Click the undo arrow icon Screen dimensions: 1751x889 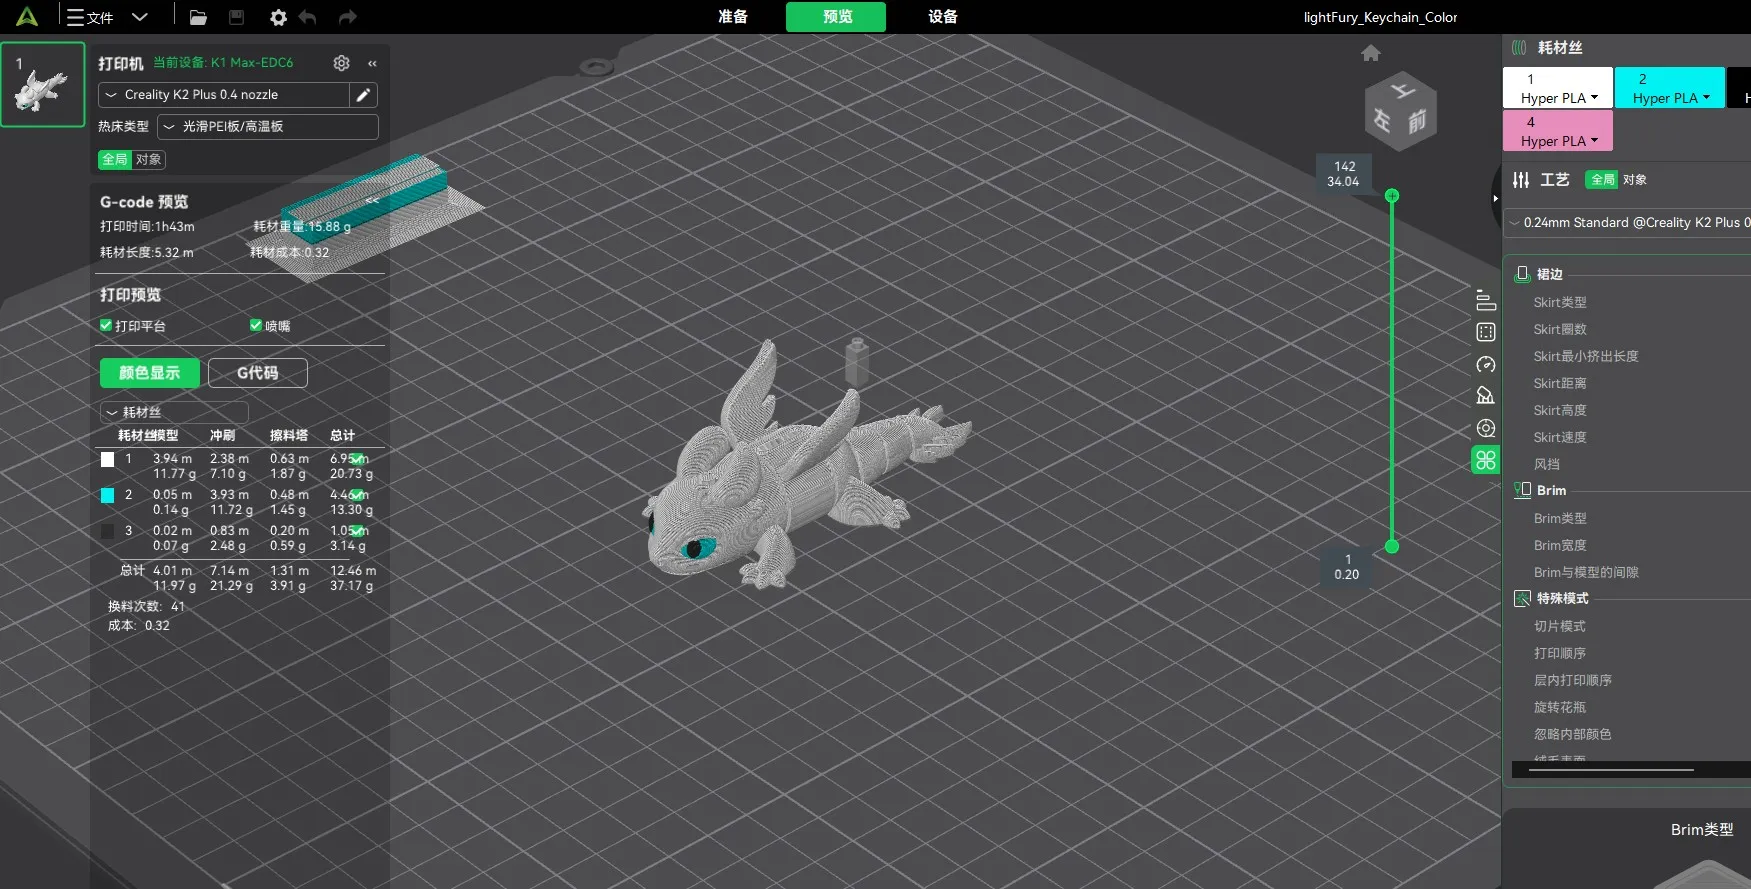click(x=308, y=17)
